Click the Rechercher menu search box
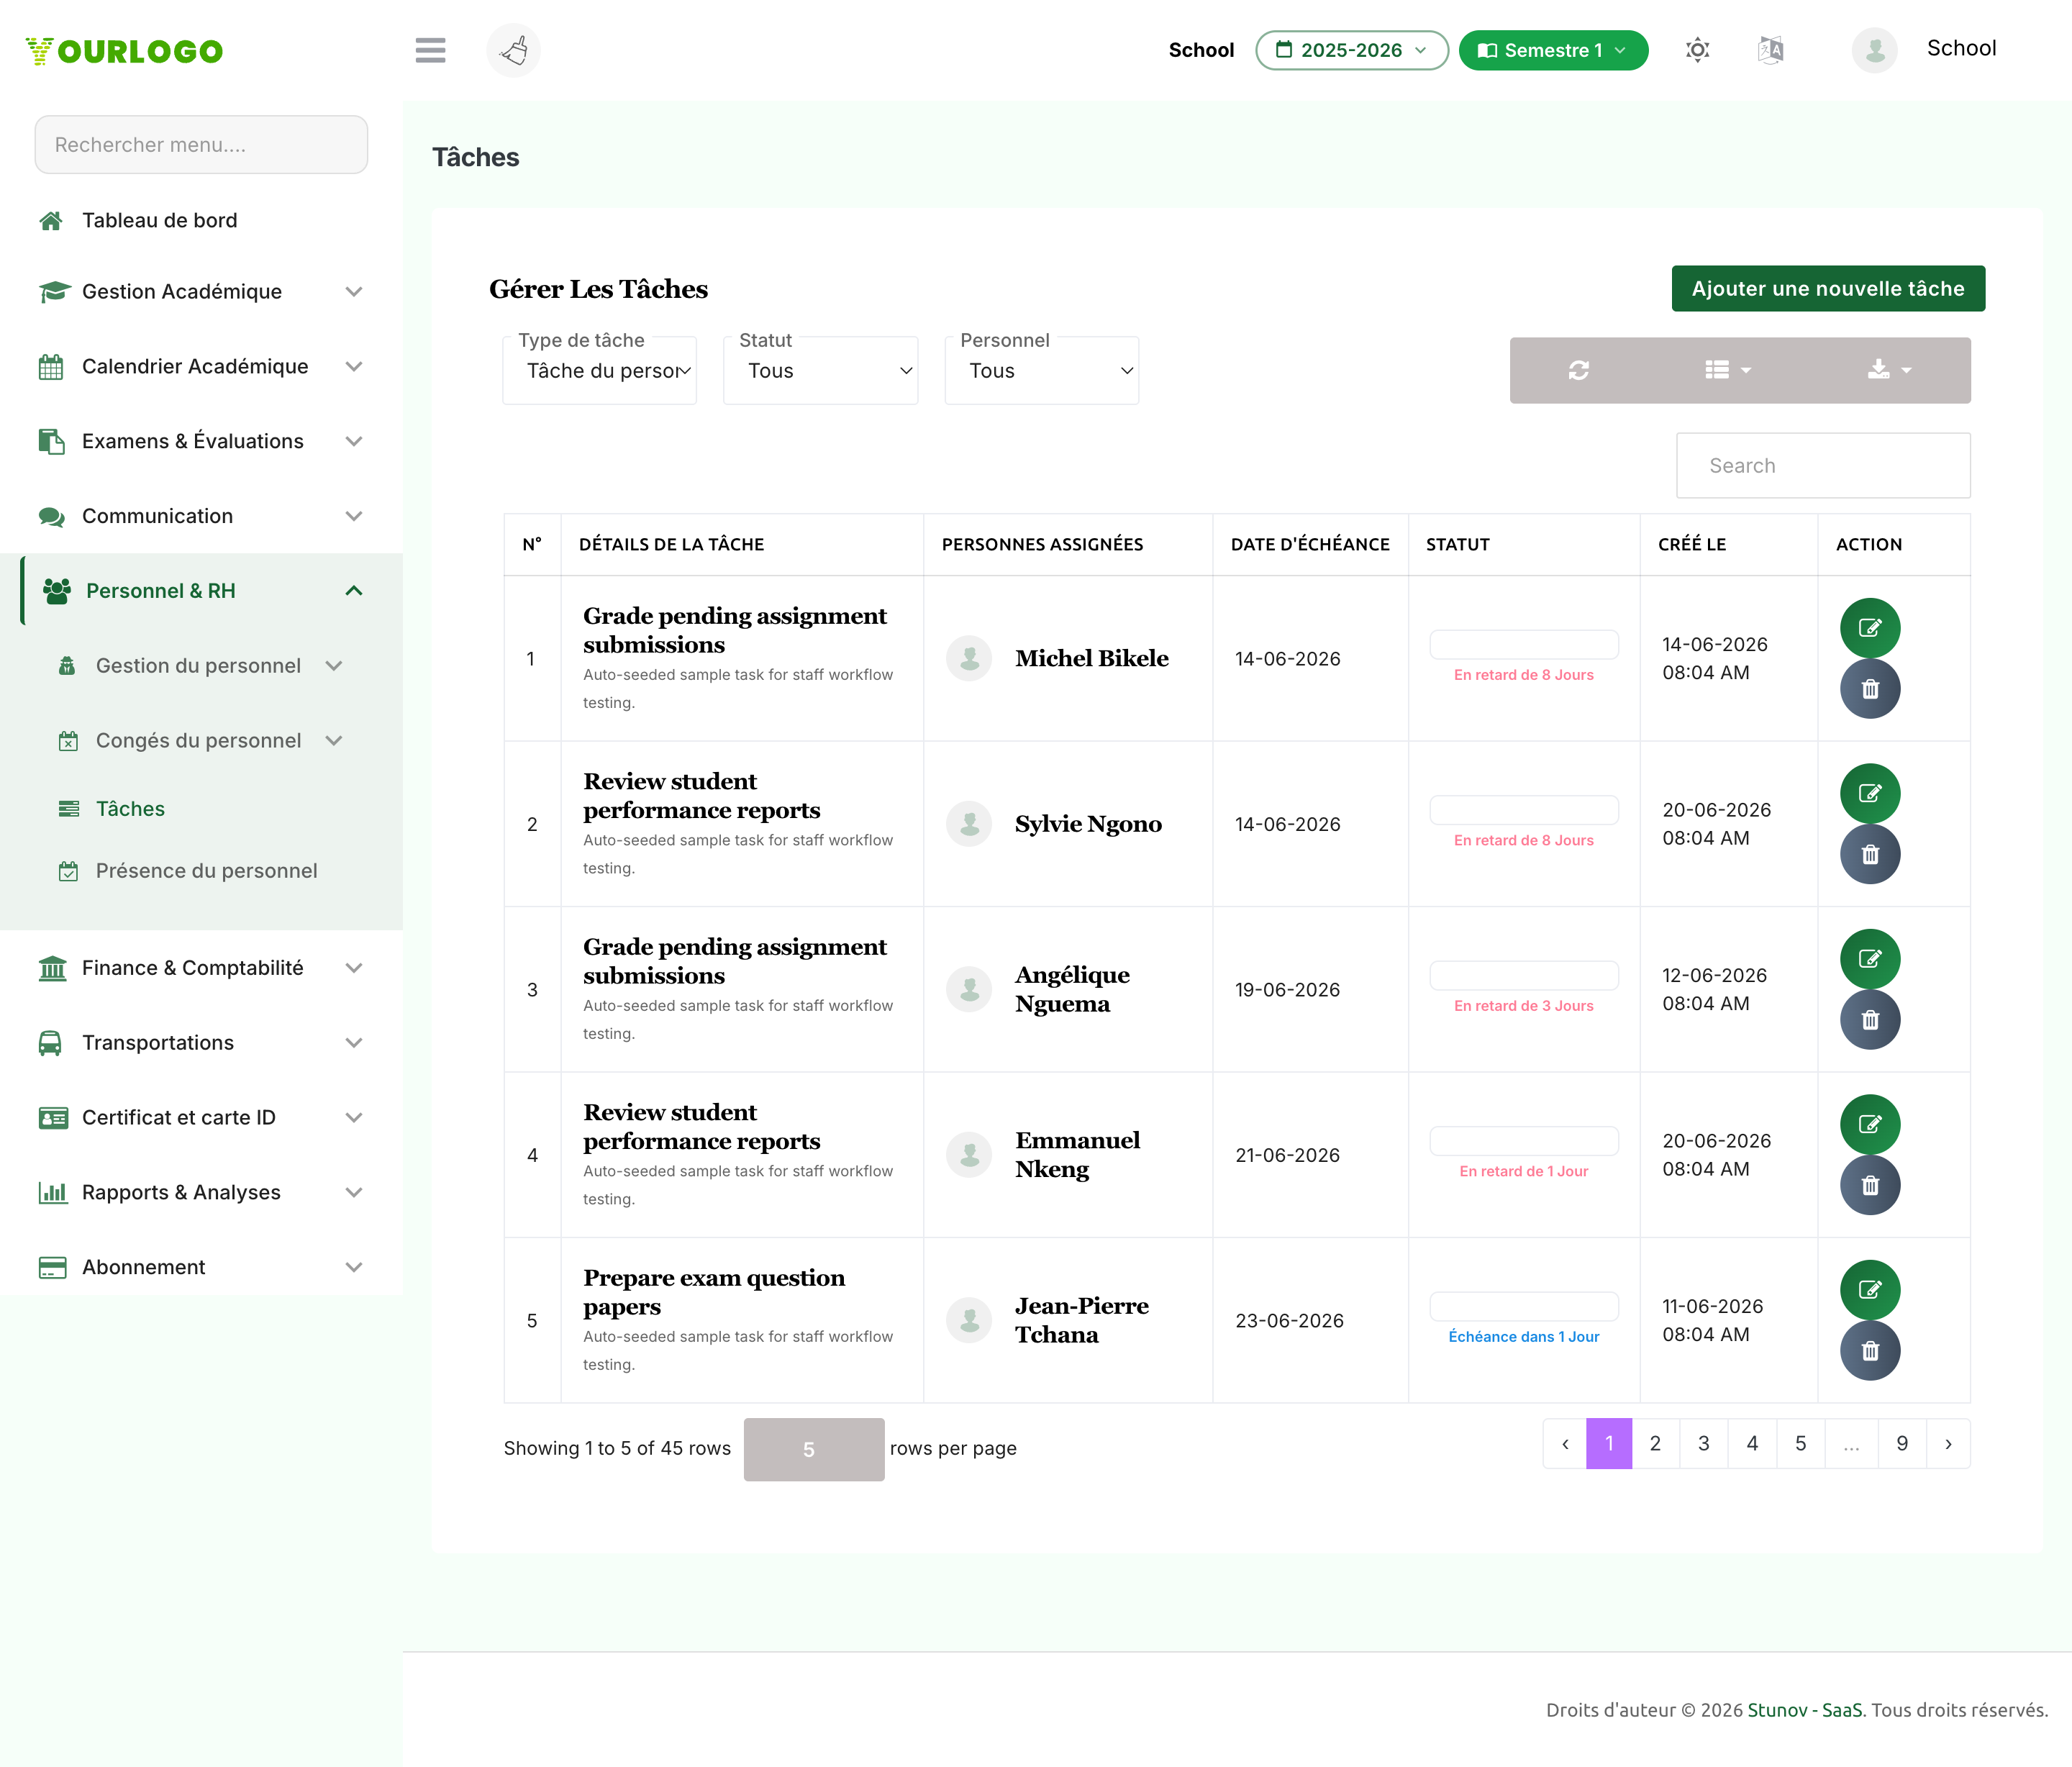 [201, 145]
